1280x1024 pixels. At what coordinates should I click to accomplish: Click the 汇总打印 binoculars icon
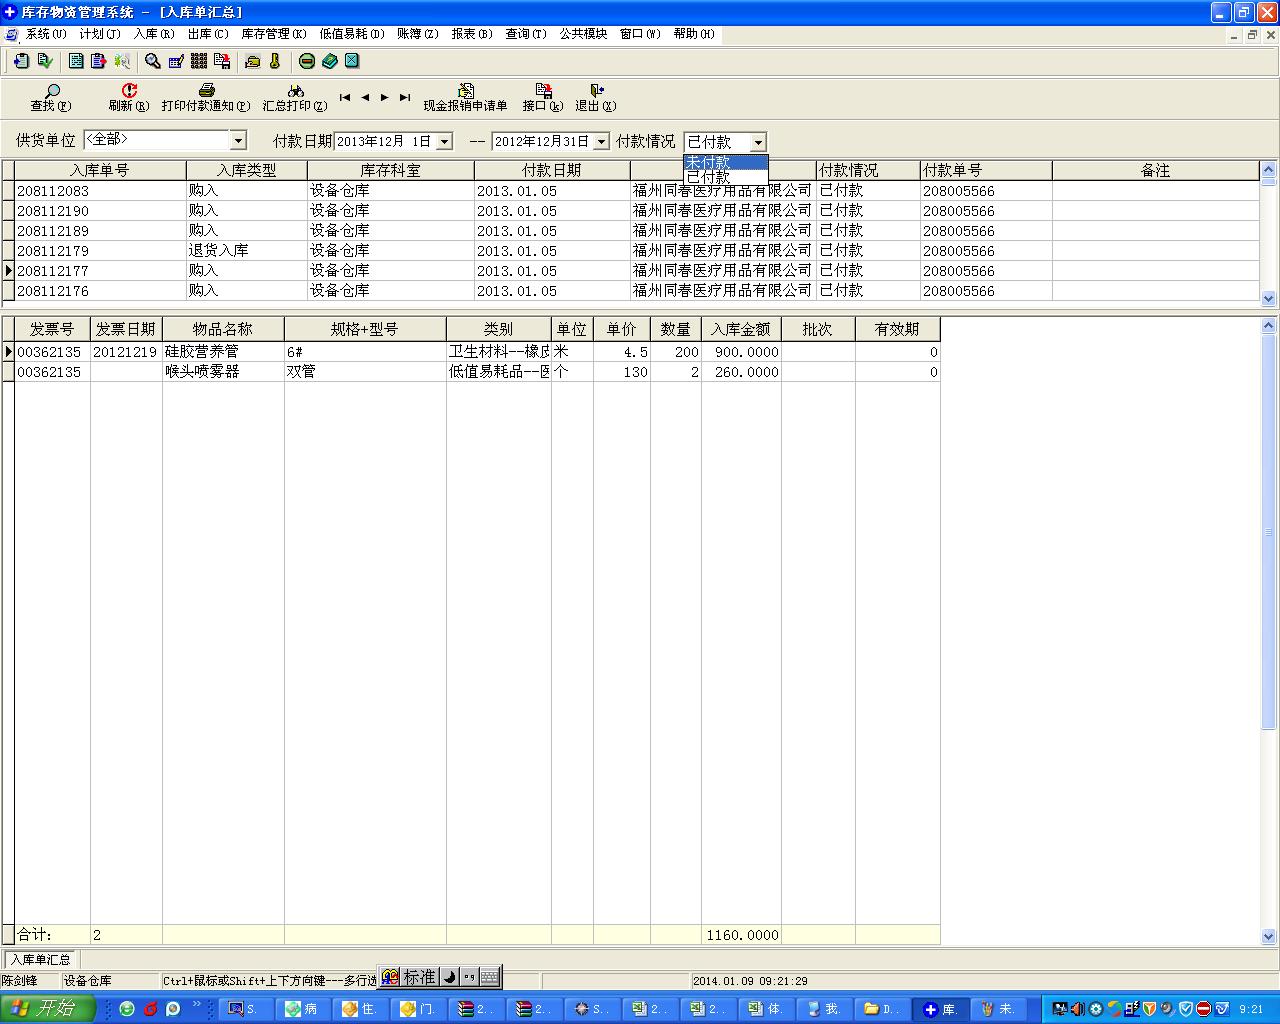(x=295, y=91)
